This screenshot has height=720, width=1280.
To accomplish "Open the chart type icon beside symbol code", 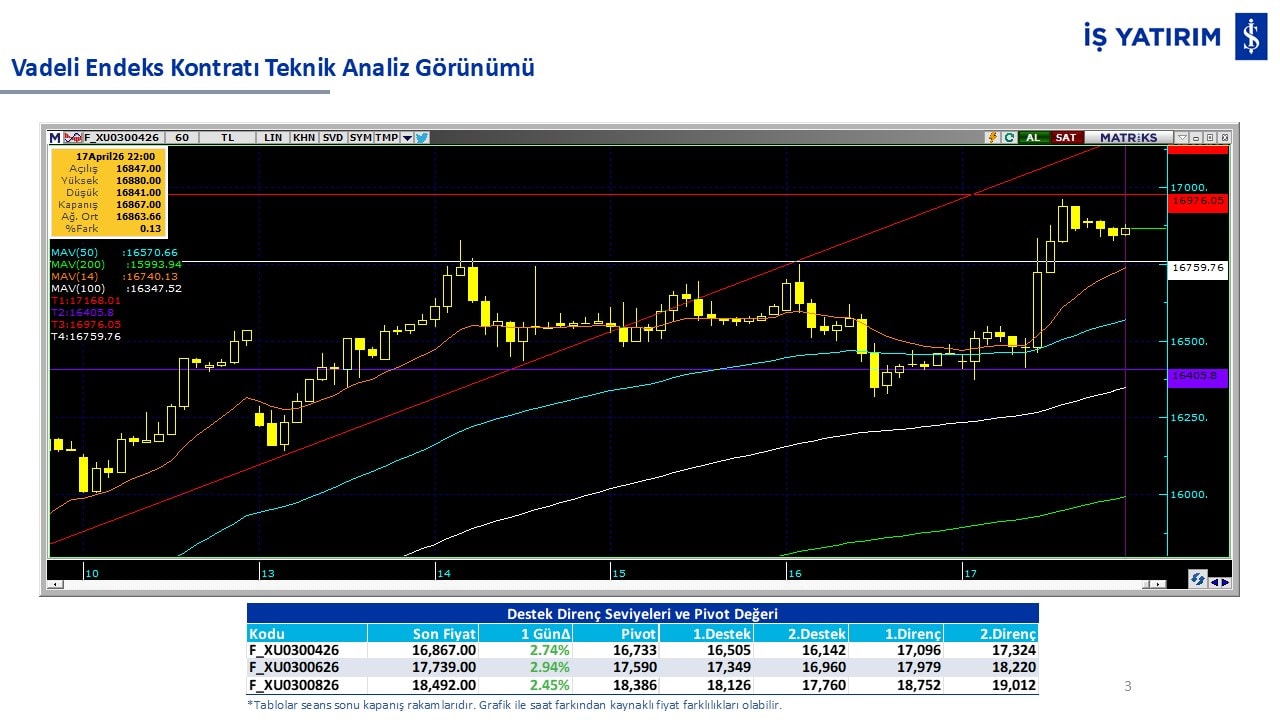I will pos(73,138).
